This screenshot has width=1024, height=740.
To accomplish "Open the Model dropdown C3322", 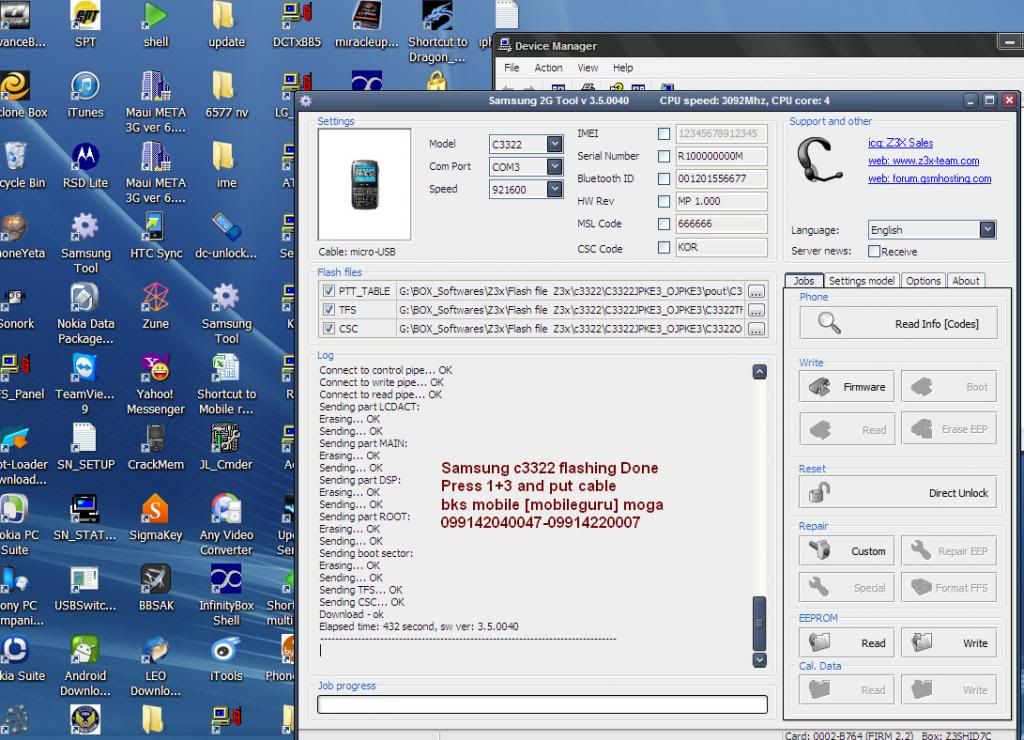I will [x=554, y=144].
